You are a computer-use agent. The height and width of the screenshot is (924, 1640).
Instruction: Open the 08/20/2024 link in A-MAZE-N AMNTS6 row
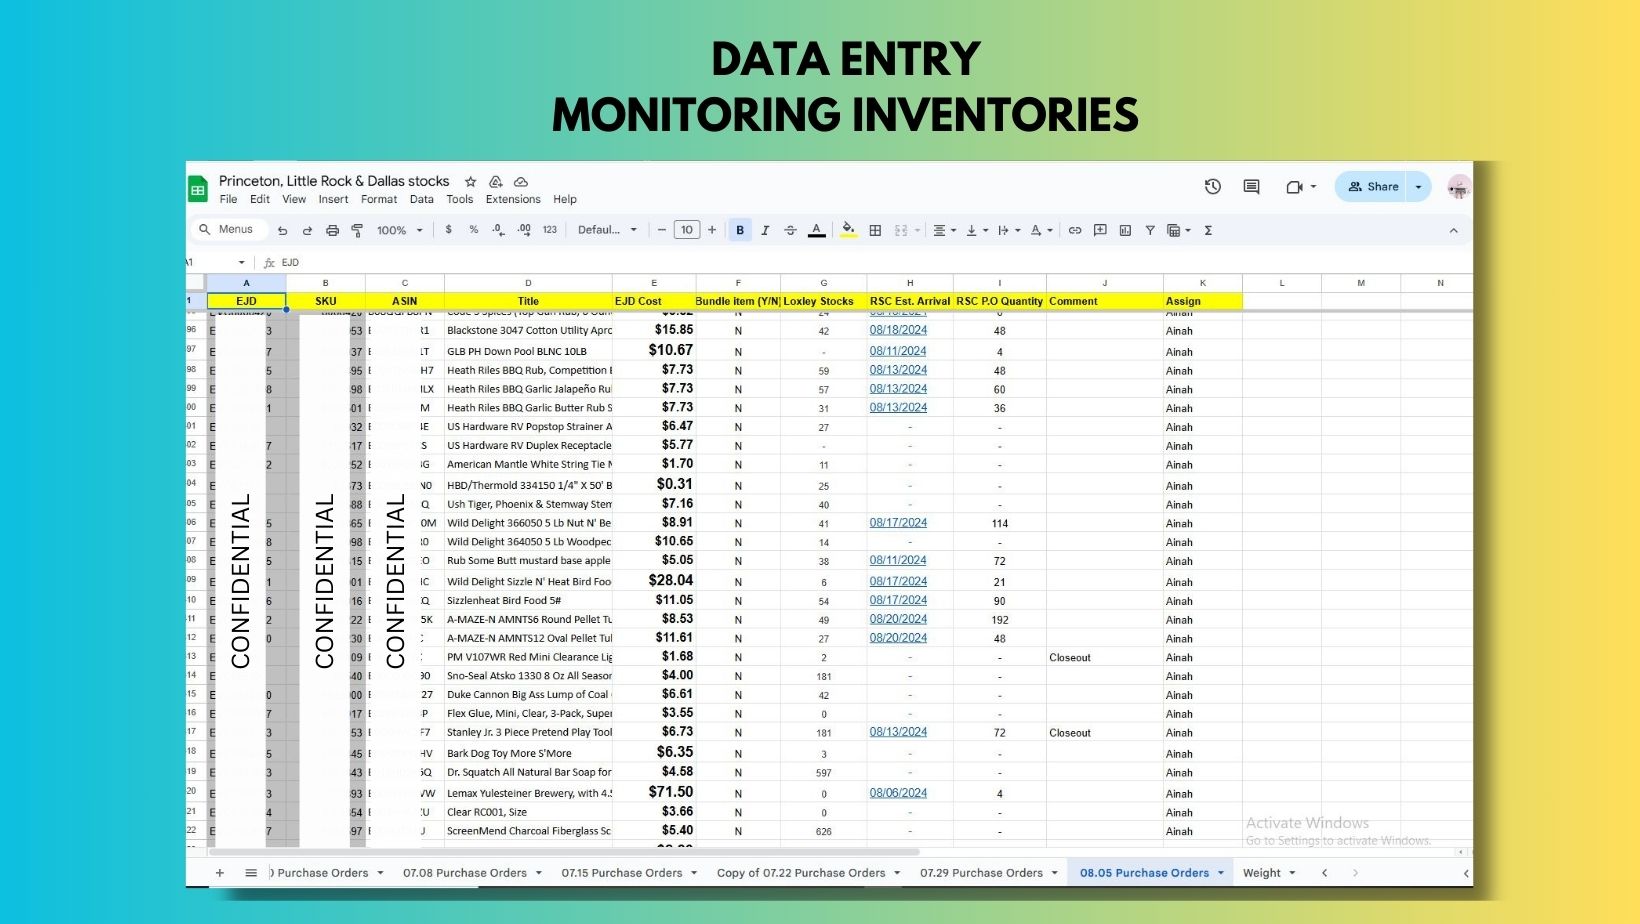[x=898, y=619]
